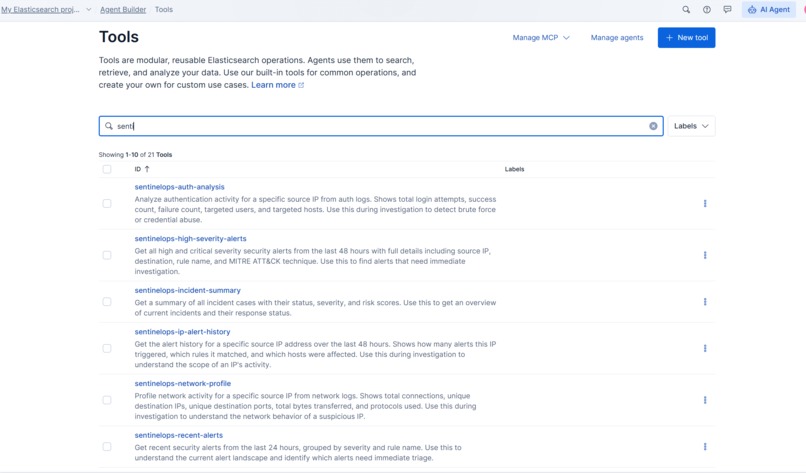
Task: Open the feedback chat icon in header
Action: (x=727, y=9)
